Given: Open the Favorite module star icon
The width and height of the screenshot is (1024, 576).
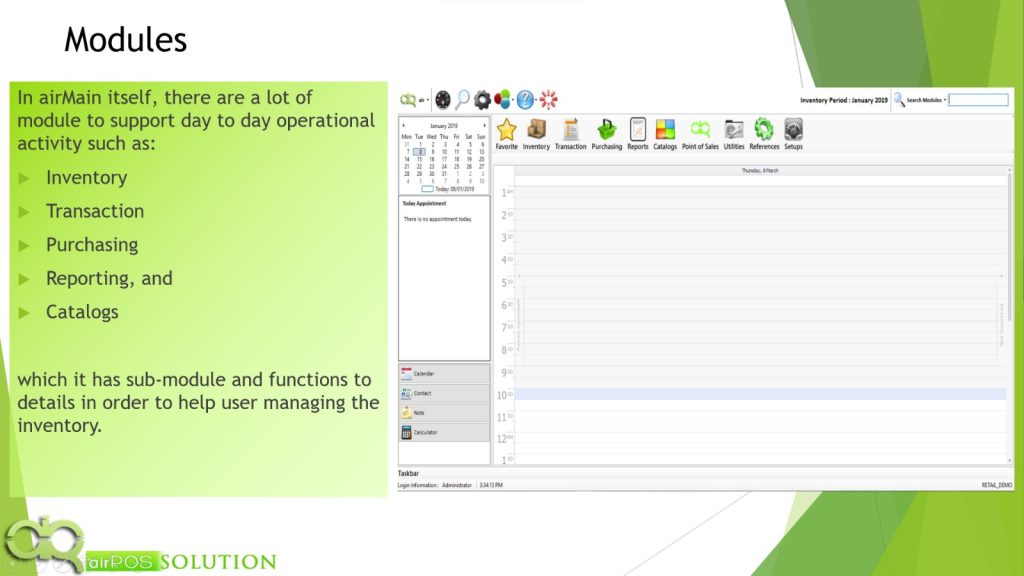Looking at the screenshot, I should (506, 130).
